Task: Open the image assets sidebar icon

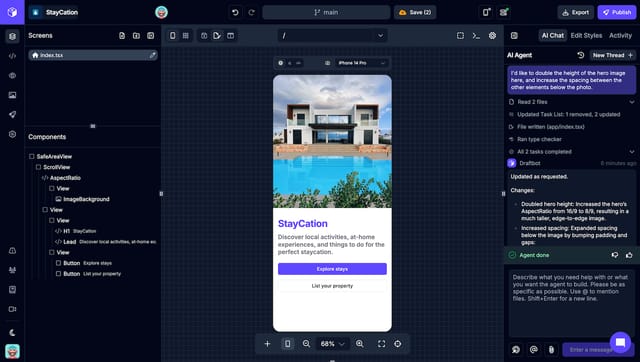Action: coord(12,95)
